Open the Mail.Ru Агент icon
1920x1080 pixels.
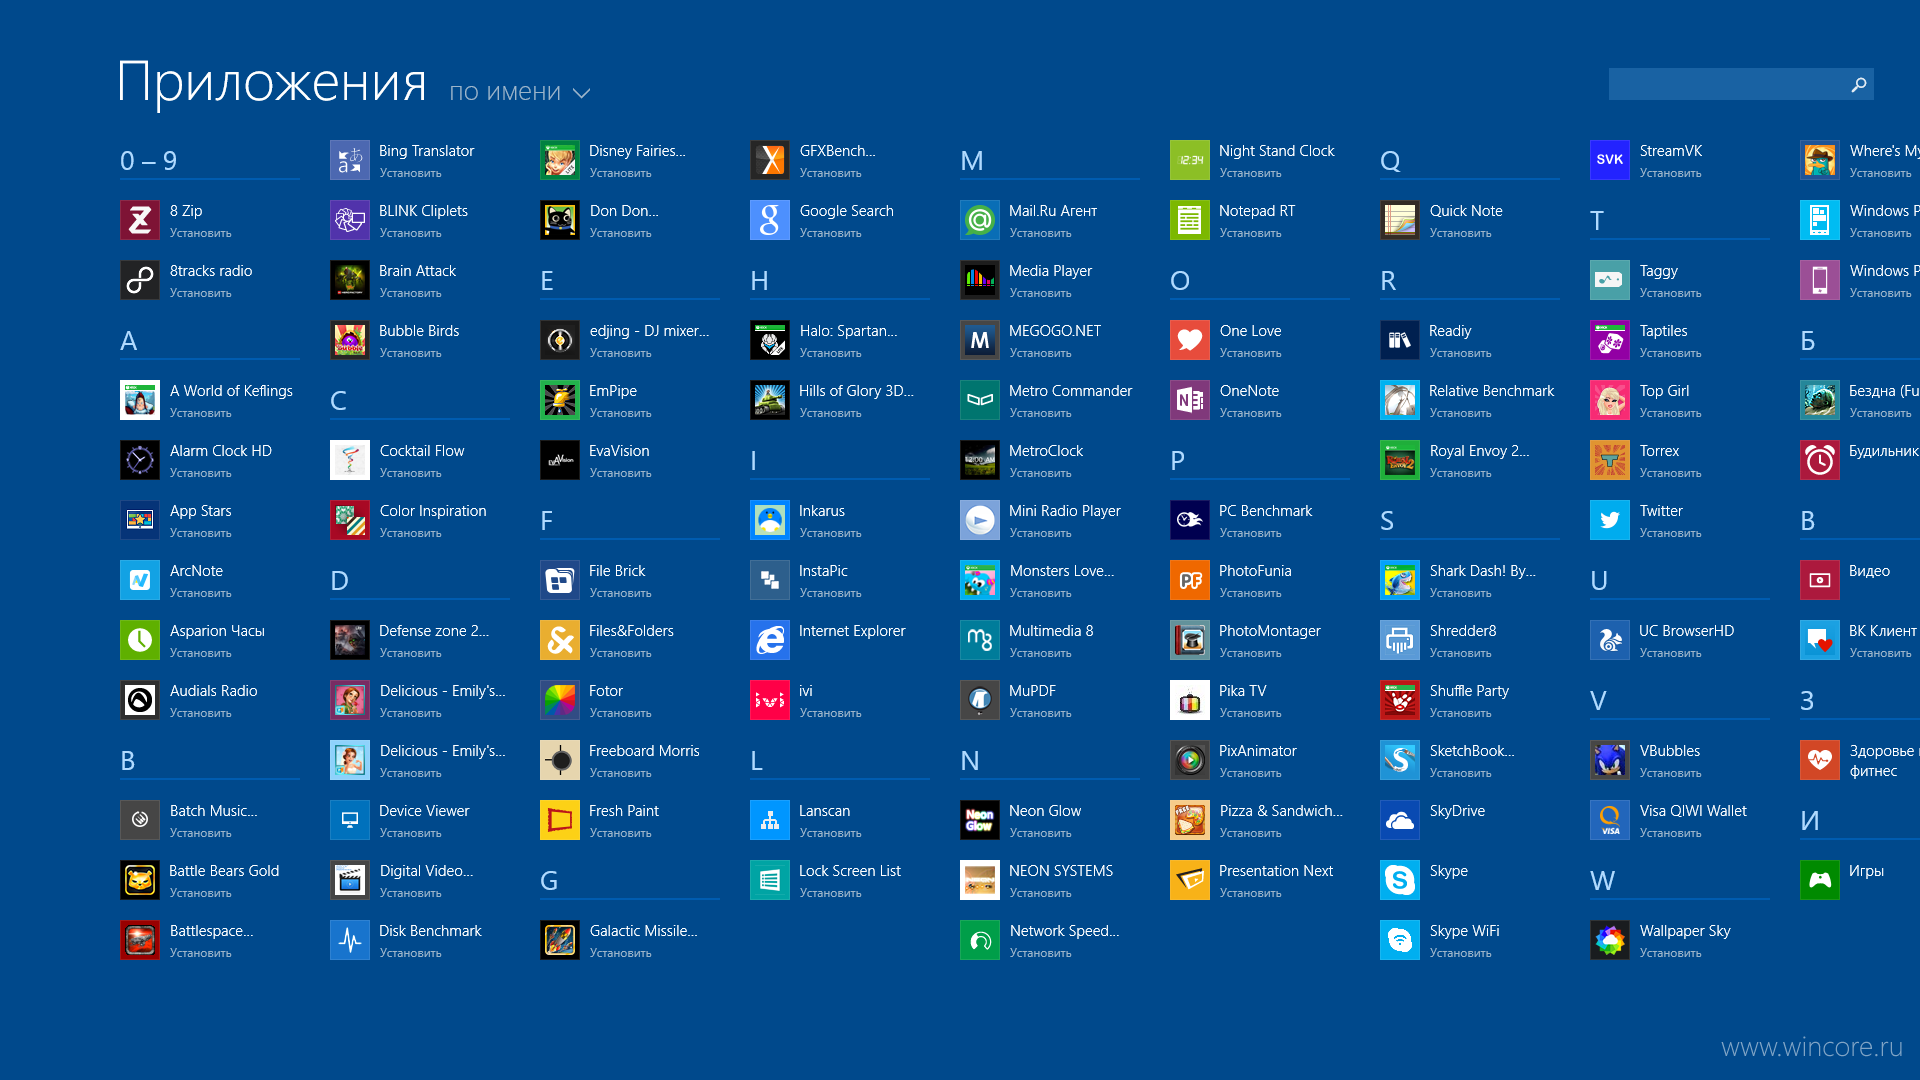[x=980, y=220]
